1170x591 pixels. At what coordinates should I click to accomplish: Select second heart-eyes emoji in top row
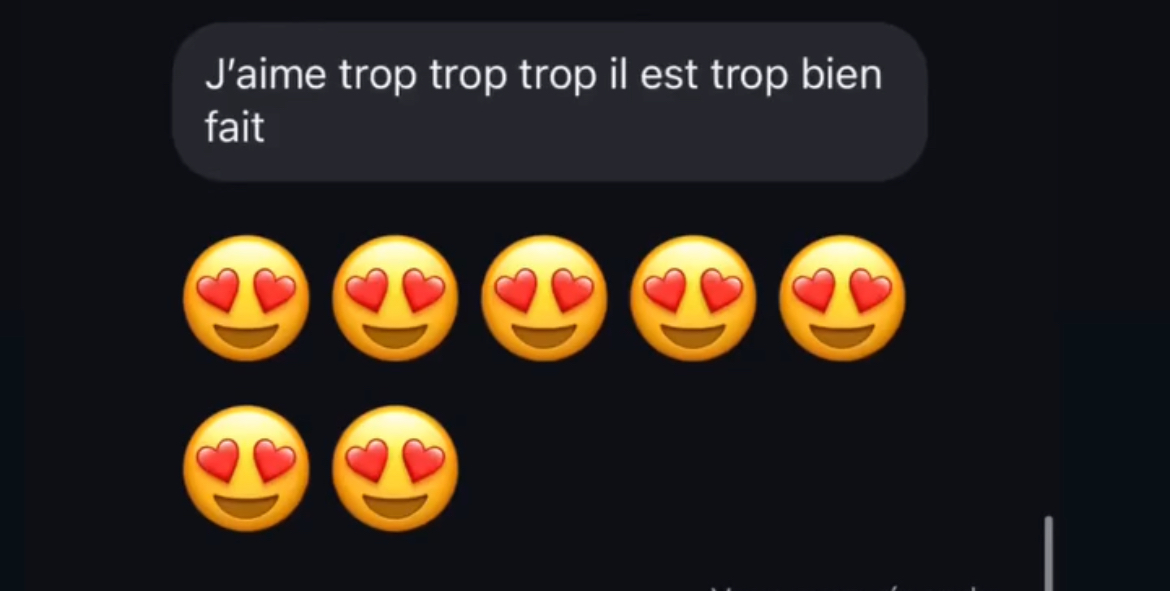(395, 298)
